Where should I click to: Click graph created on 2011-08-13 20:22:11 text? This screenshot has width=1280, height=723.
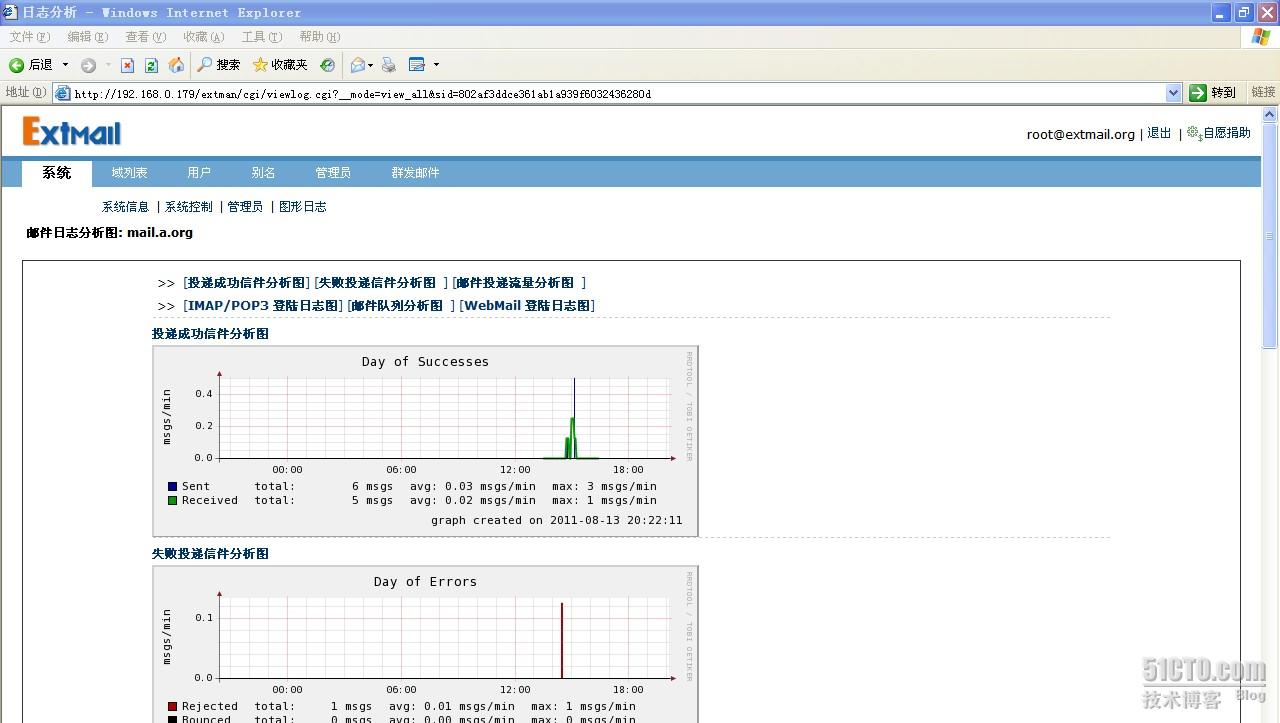[557, 520]
